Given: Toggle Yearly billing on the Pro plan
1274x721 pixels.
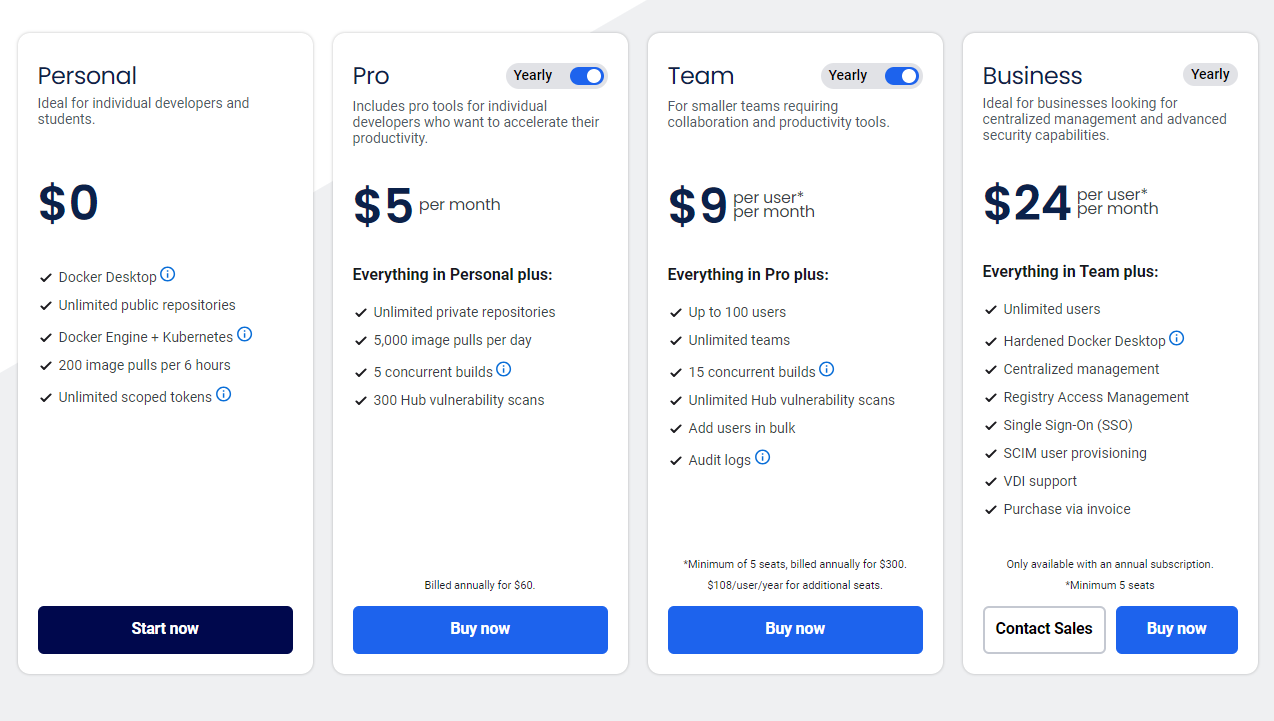Looking at the screenshot, I should coord(587,75).
